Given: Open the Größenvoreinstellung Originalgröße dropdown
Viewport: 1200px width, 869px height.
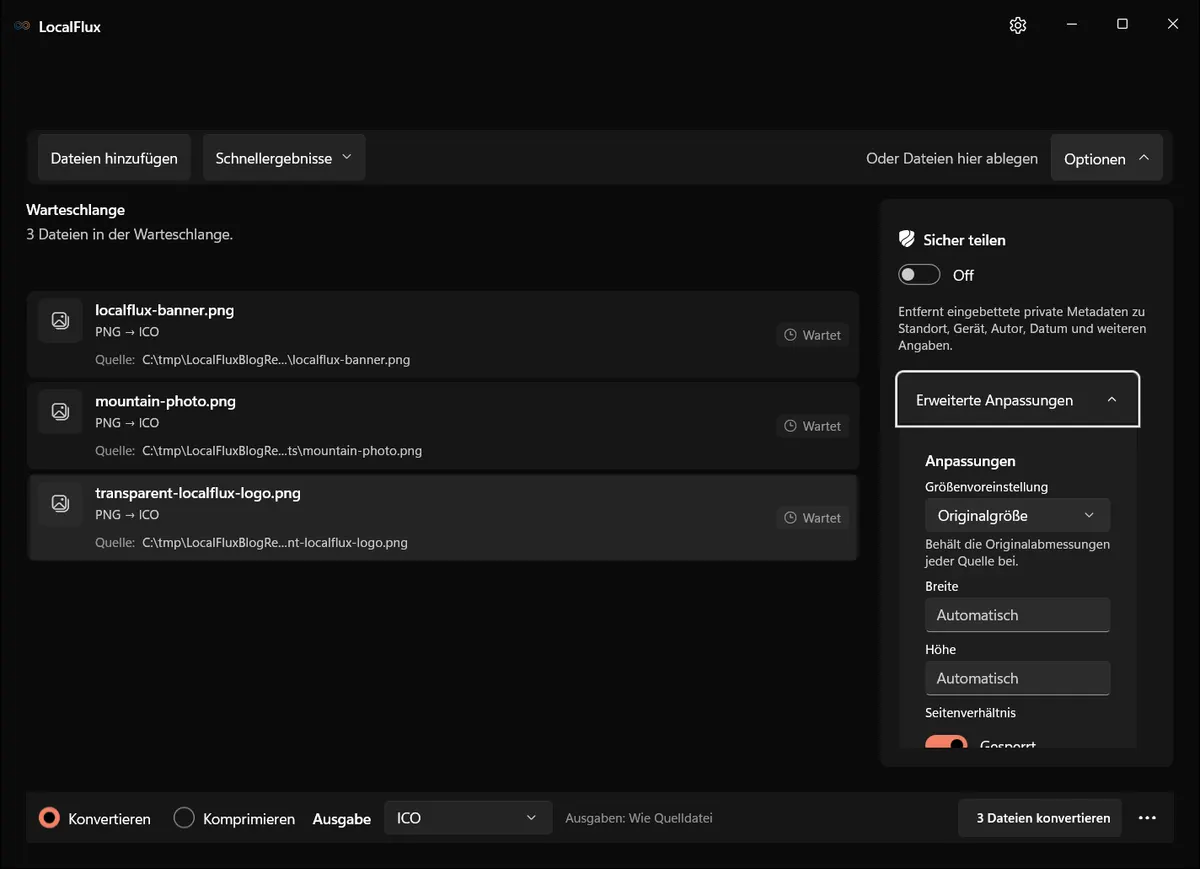Looking at the screenshot, I should [x=1018, y=516].
